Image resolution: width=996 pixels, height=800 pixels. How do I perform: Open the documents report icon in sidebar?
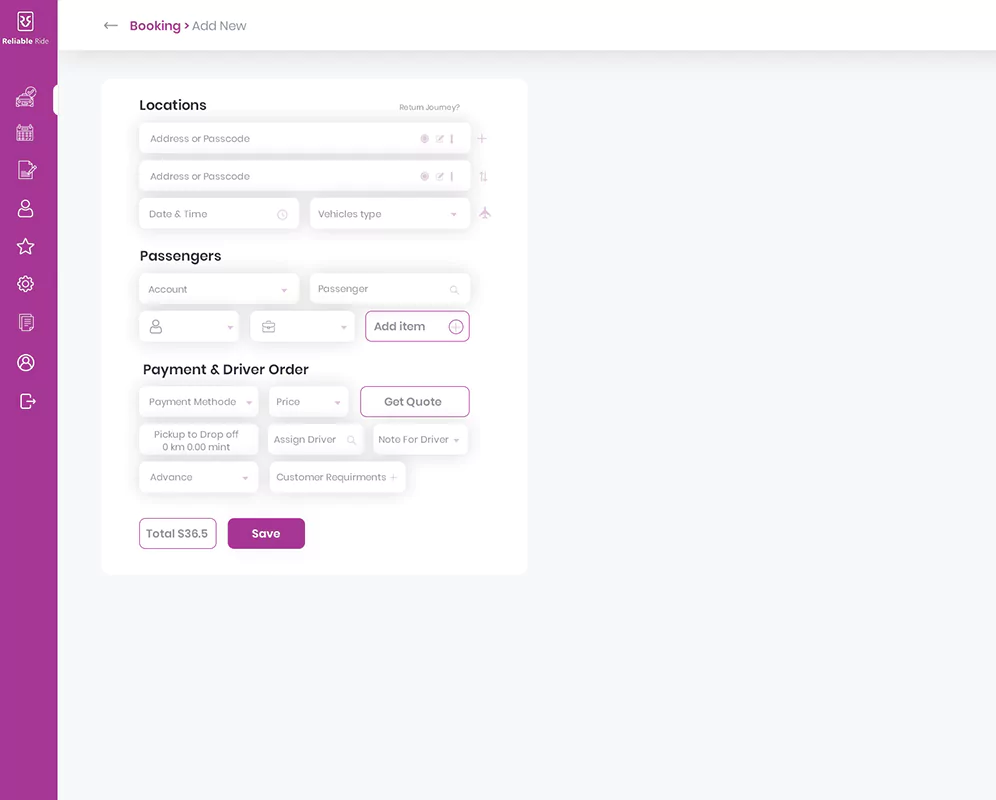coord(26,322)
